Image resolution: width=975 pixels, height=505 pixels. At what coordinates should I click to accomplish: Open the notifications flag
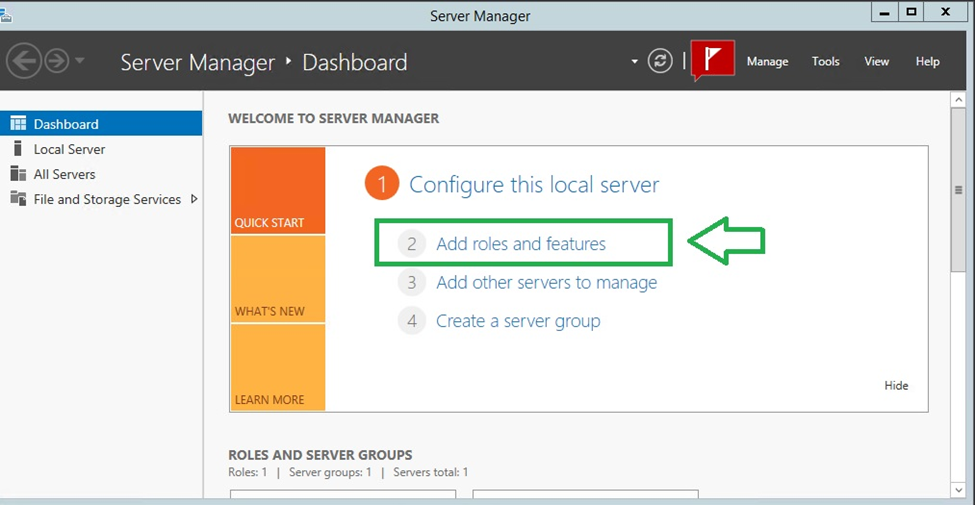click(x=713, y=60)
